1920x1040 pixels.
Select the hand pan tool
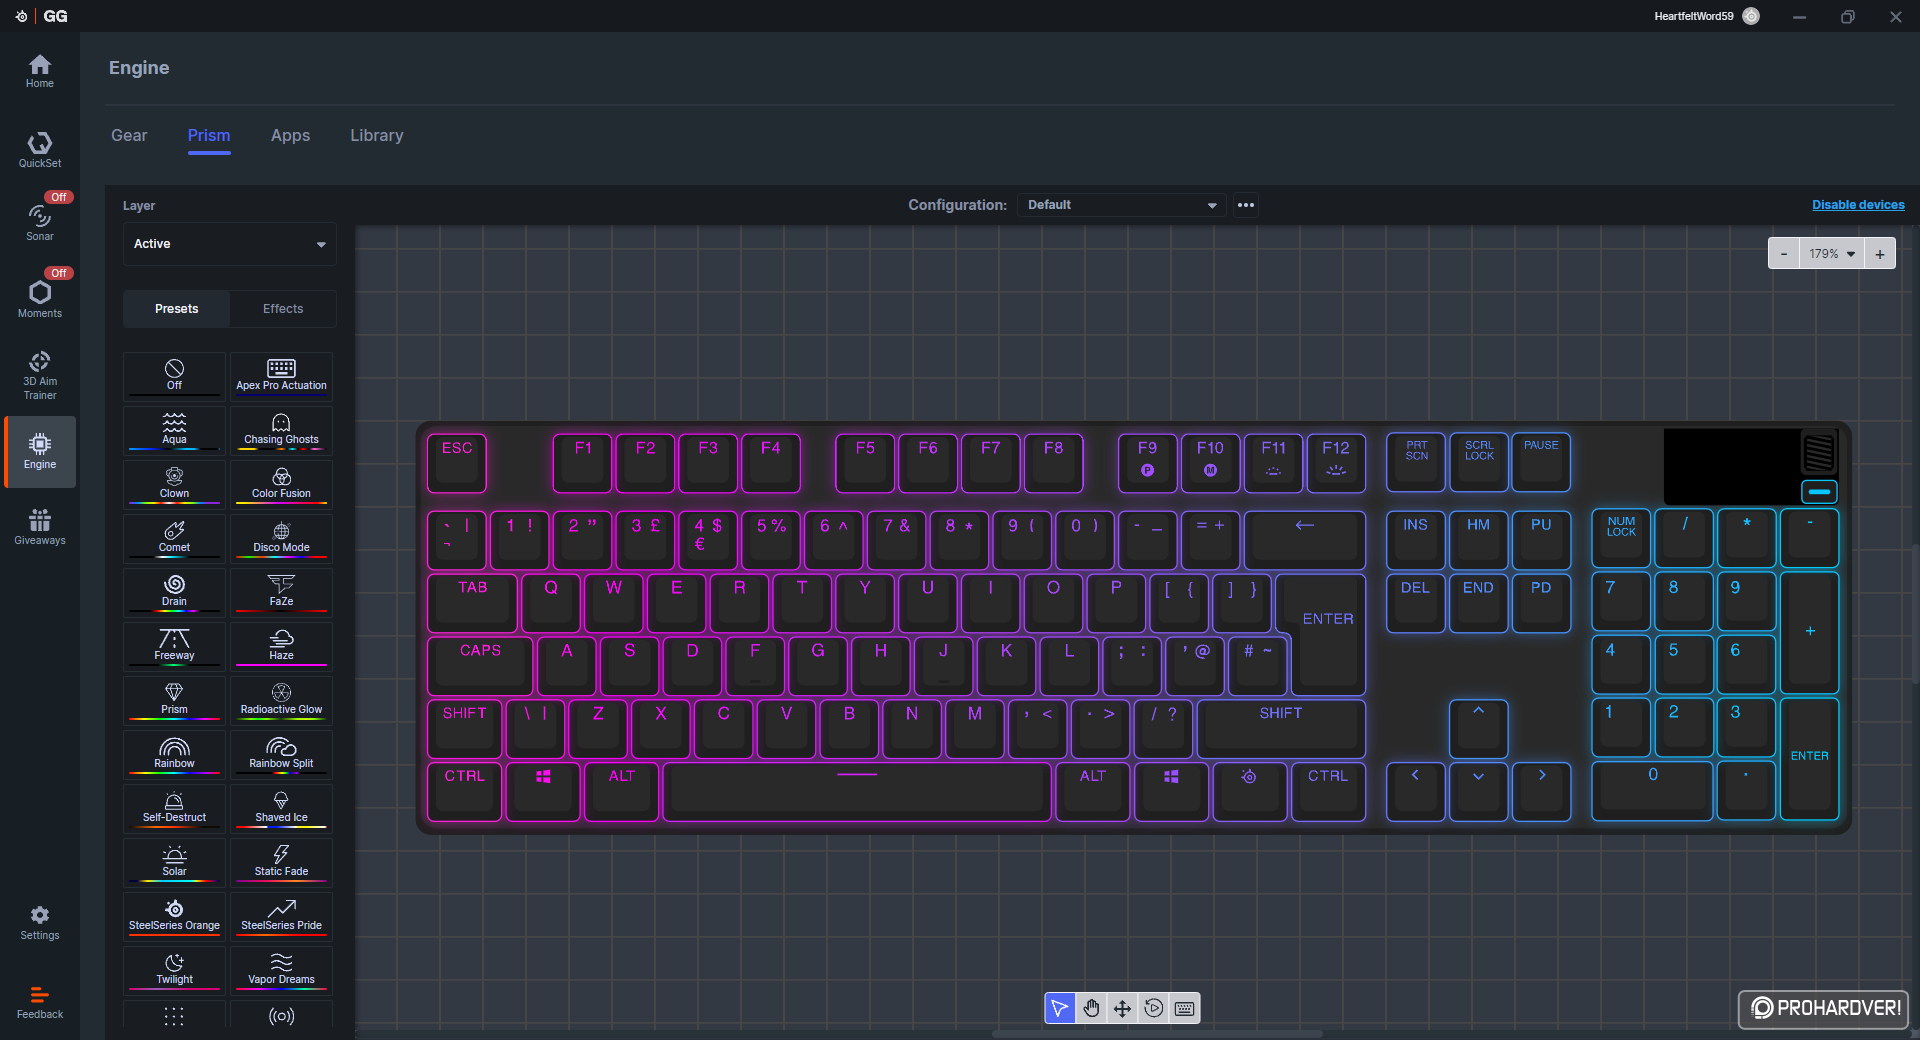pyautogui.click(x=1091, y=1008)
